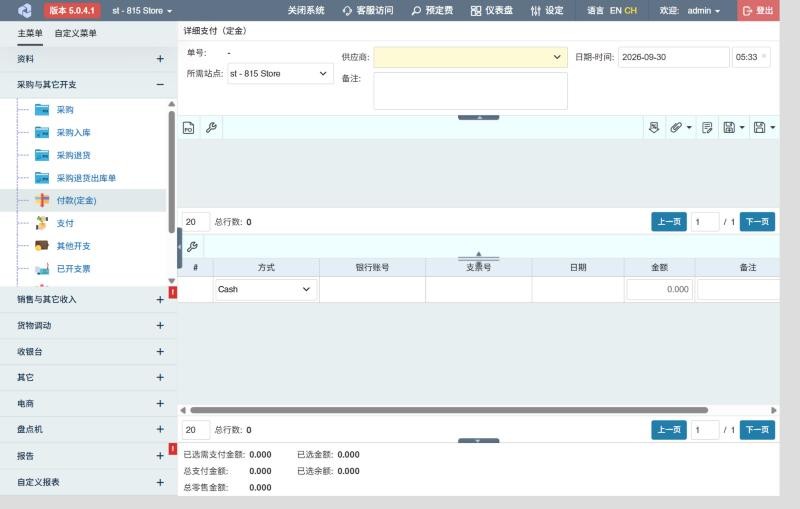Expand the 其它 section
The height and width of the screenshot is (509, 800).
coord(160,377)
